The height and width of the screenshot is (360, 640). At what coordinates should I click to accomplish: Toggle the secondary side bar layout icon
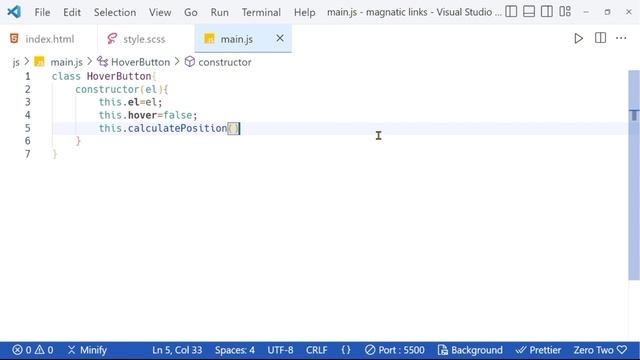click(547, 12)
